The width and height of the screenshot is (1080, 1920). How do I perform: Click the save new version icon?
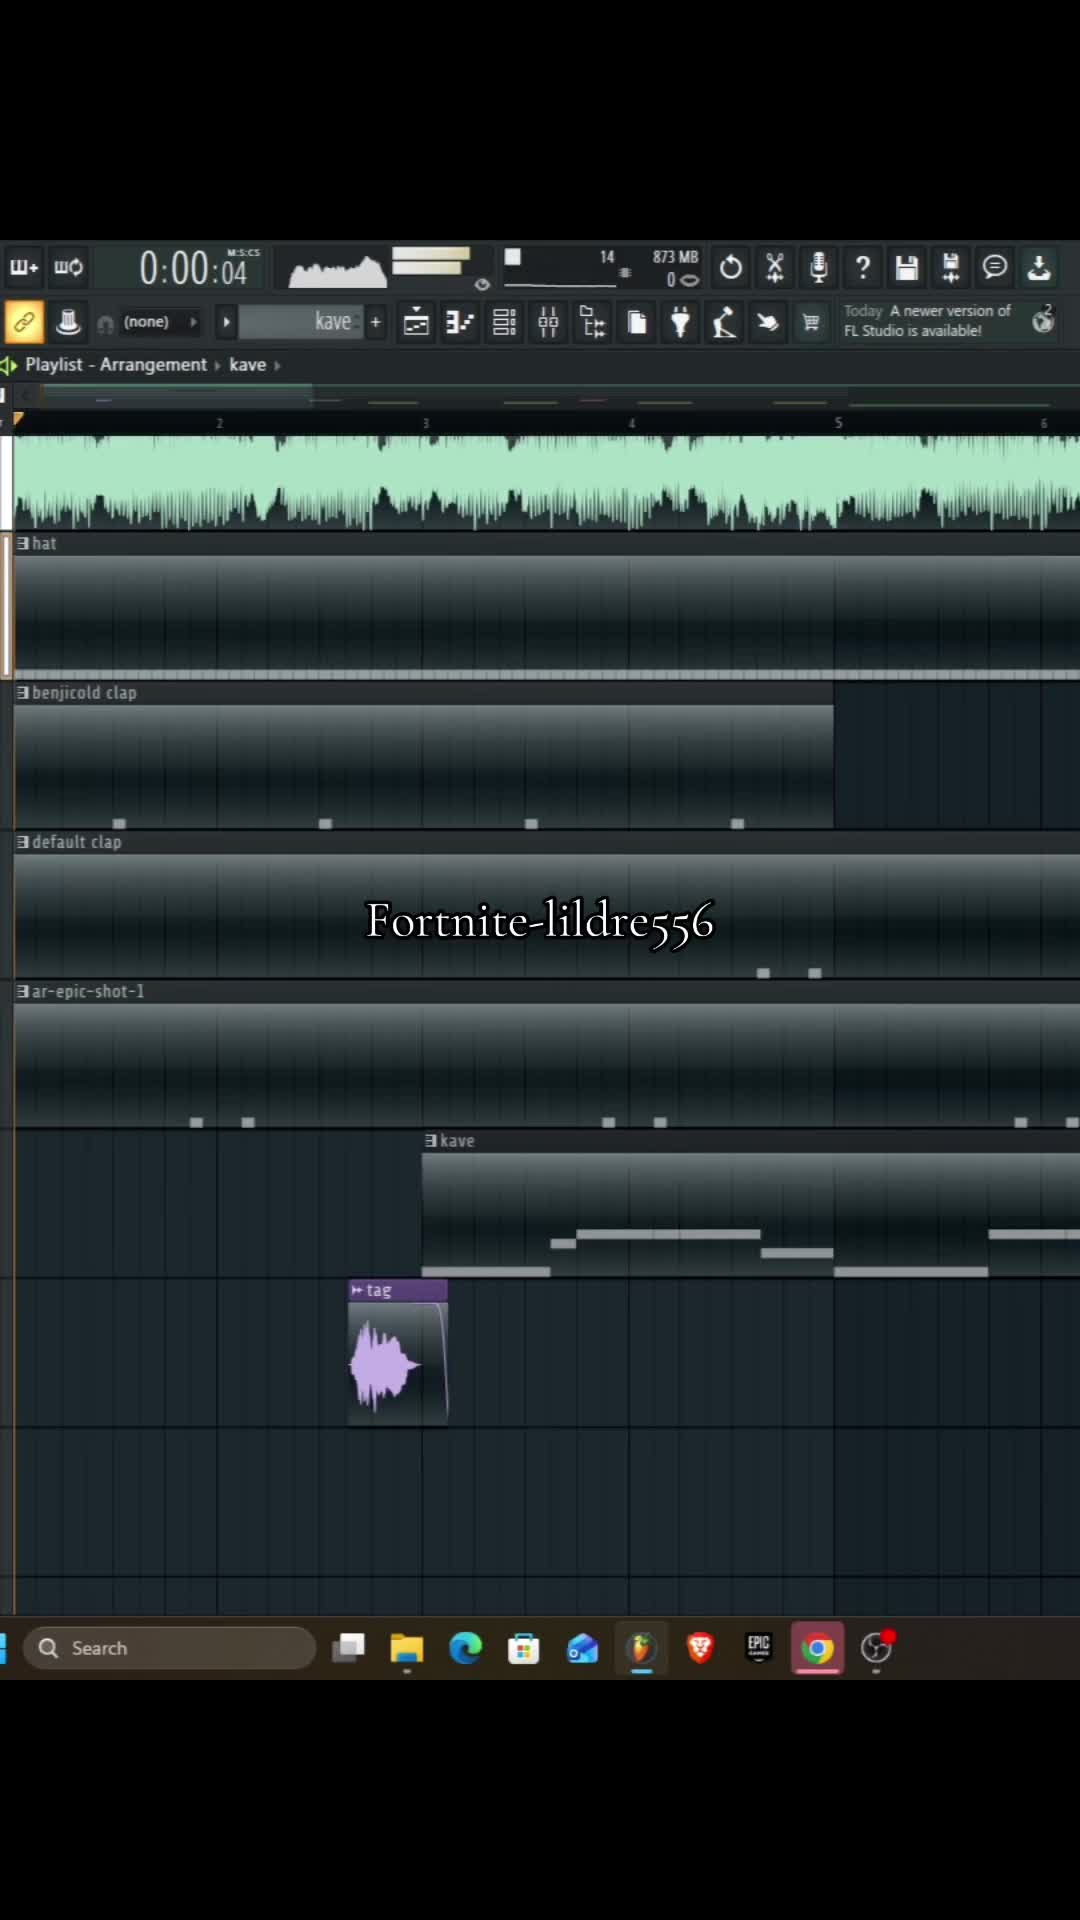[951, 267]
